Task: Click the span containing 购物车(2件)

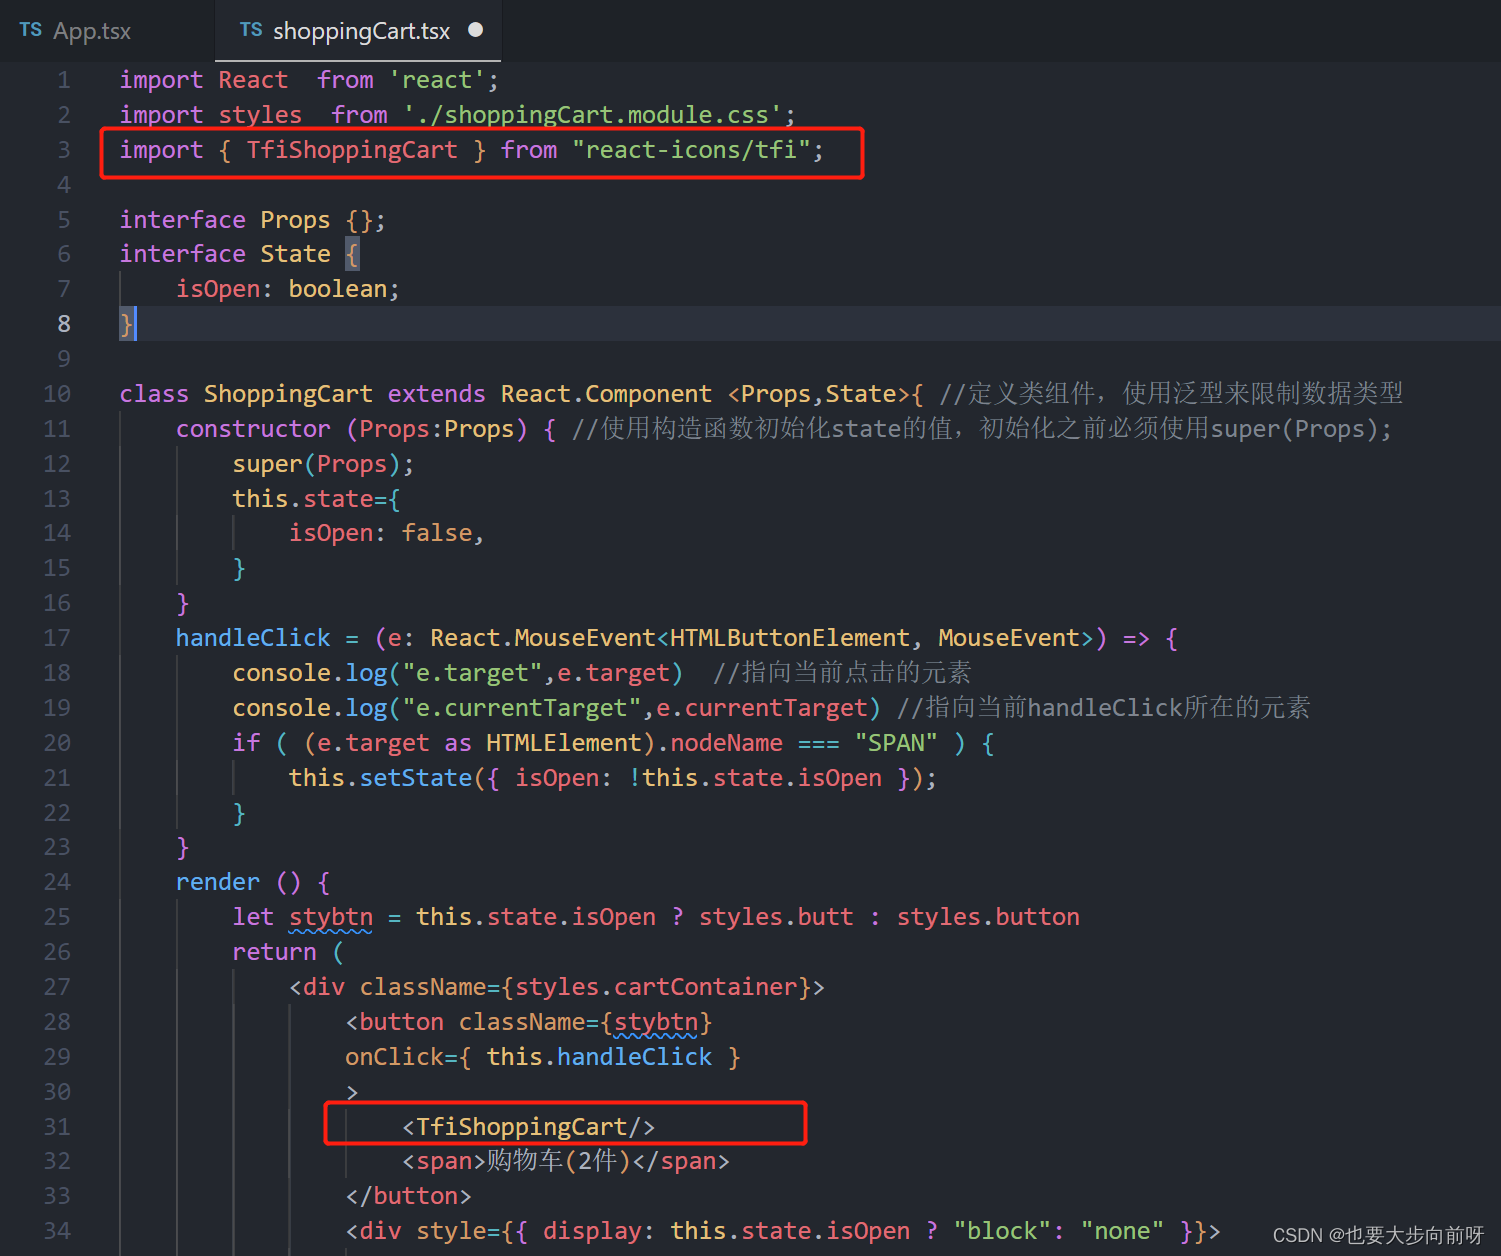Action: 557,1160
